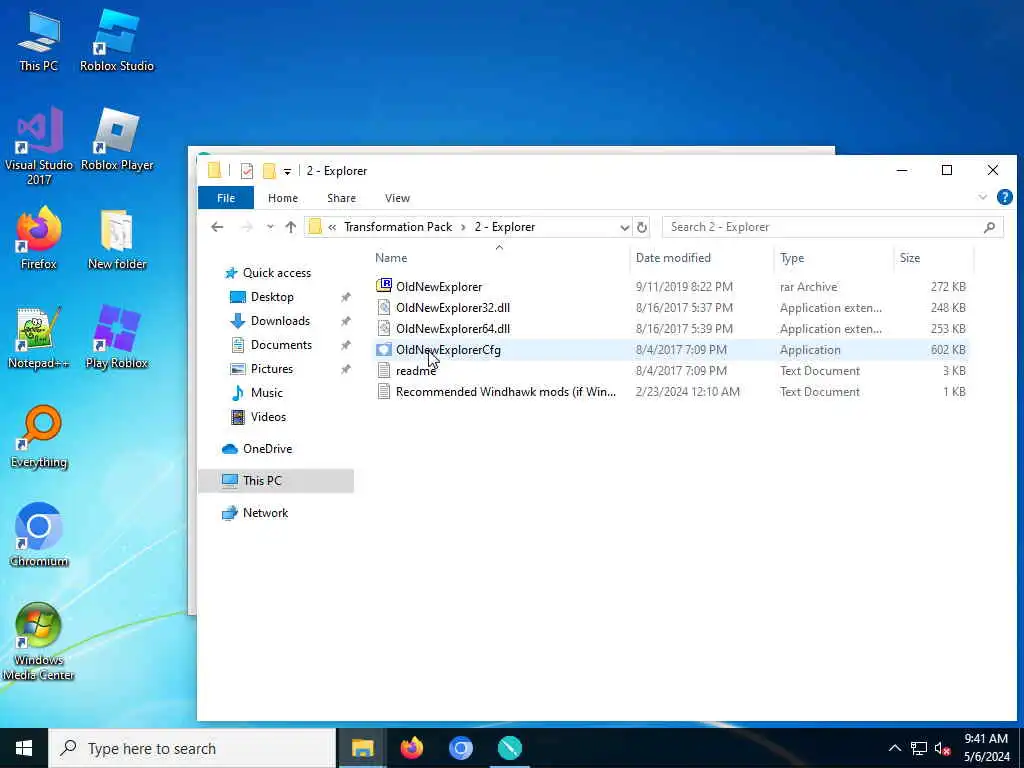Launch Roblox Studio desktop shortcut
The height and width of the screenshot is (768, 1024).
[x=117, y=40]
